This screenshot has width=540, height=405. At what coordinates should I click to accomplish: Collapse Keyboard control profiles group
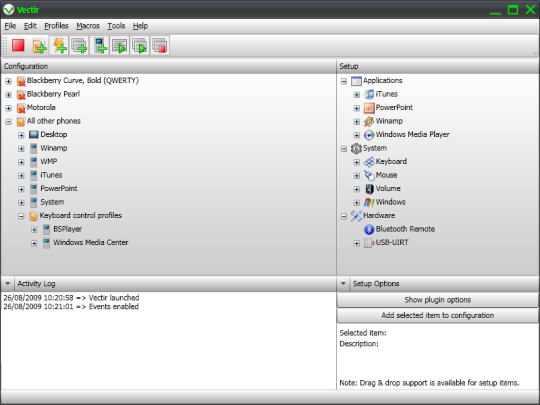(x=21, y=216)
